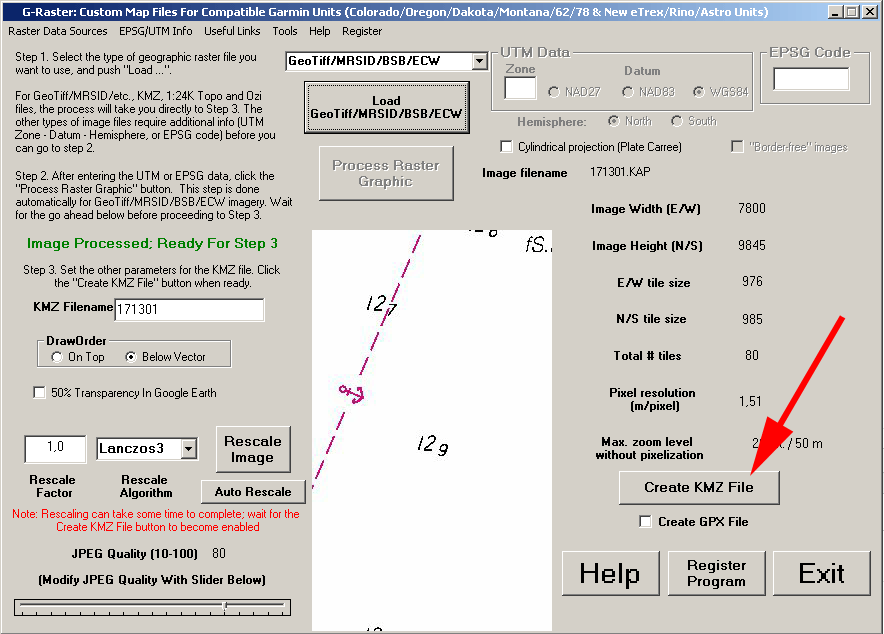Open the EPSG/UTM Info menu

pos(156,31)
